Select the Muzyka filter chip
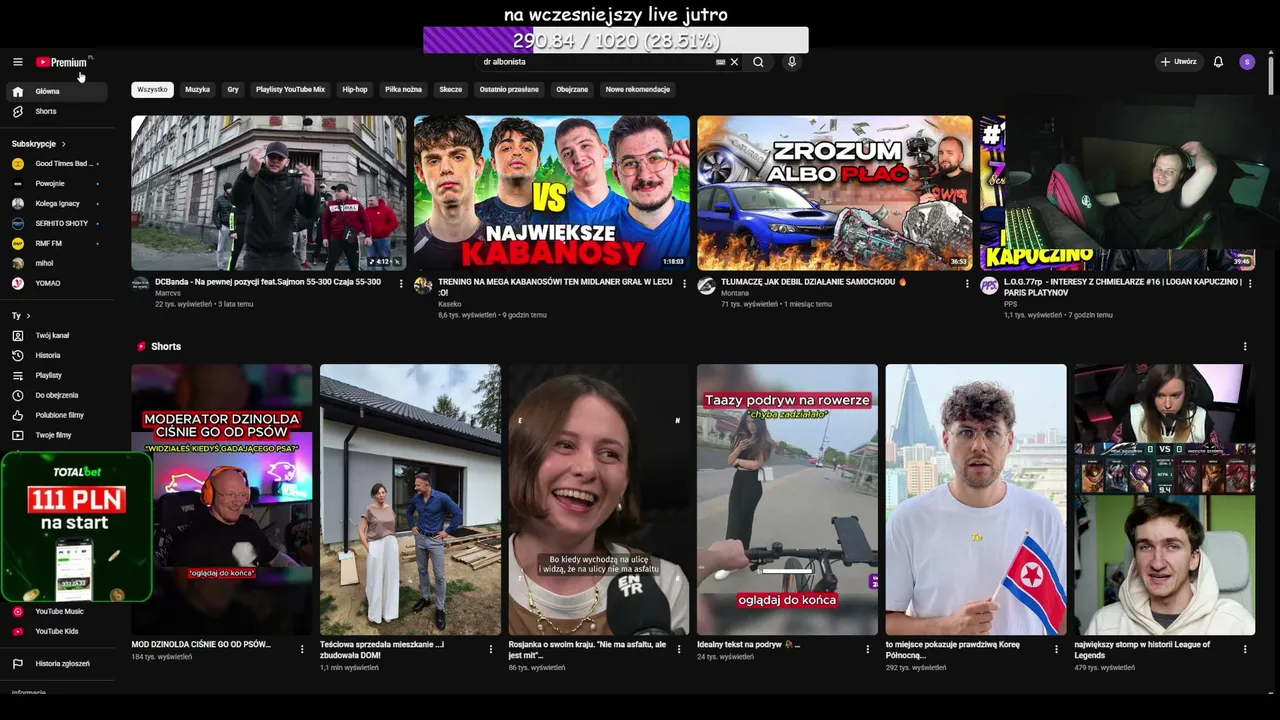The width and height of the screenshot is (1280, 720). pyautogui.click(x=198, y=89)
